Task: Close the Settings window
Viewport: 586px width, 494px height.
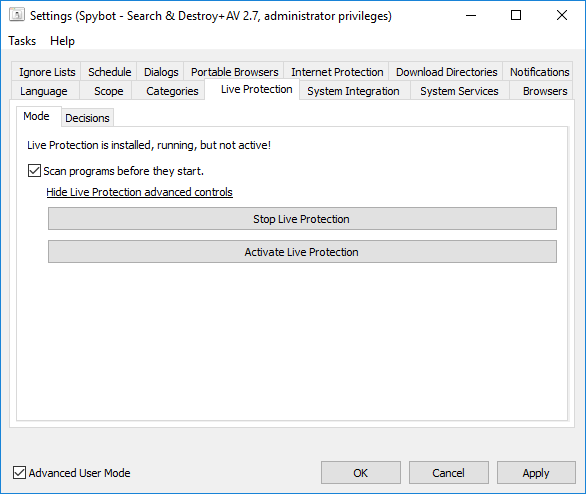Action: point(562,15)
